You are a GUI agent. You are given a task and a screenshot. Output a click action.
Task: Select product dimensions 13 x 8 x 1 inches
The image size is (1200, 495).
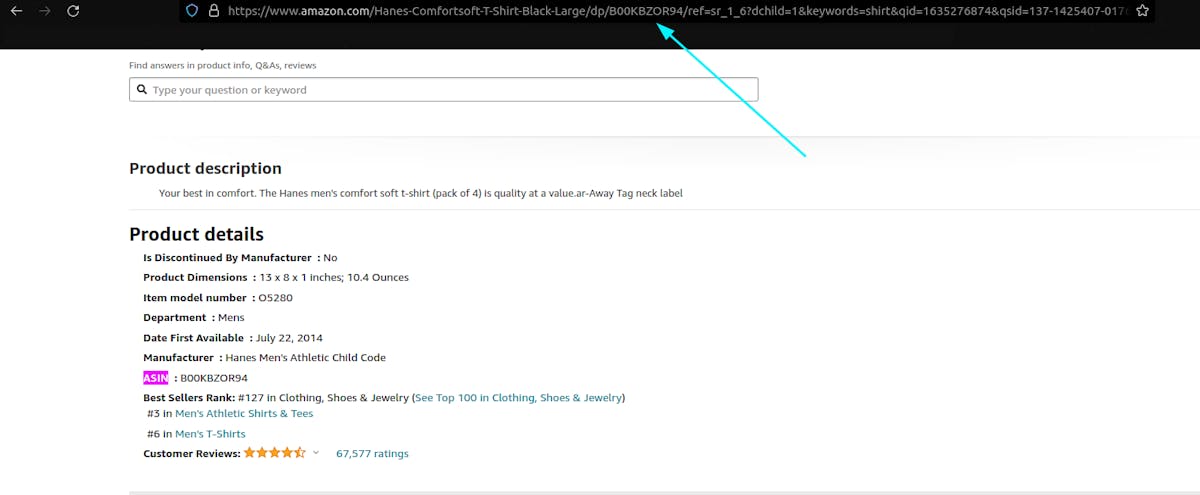[300, 278]
